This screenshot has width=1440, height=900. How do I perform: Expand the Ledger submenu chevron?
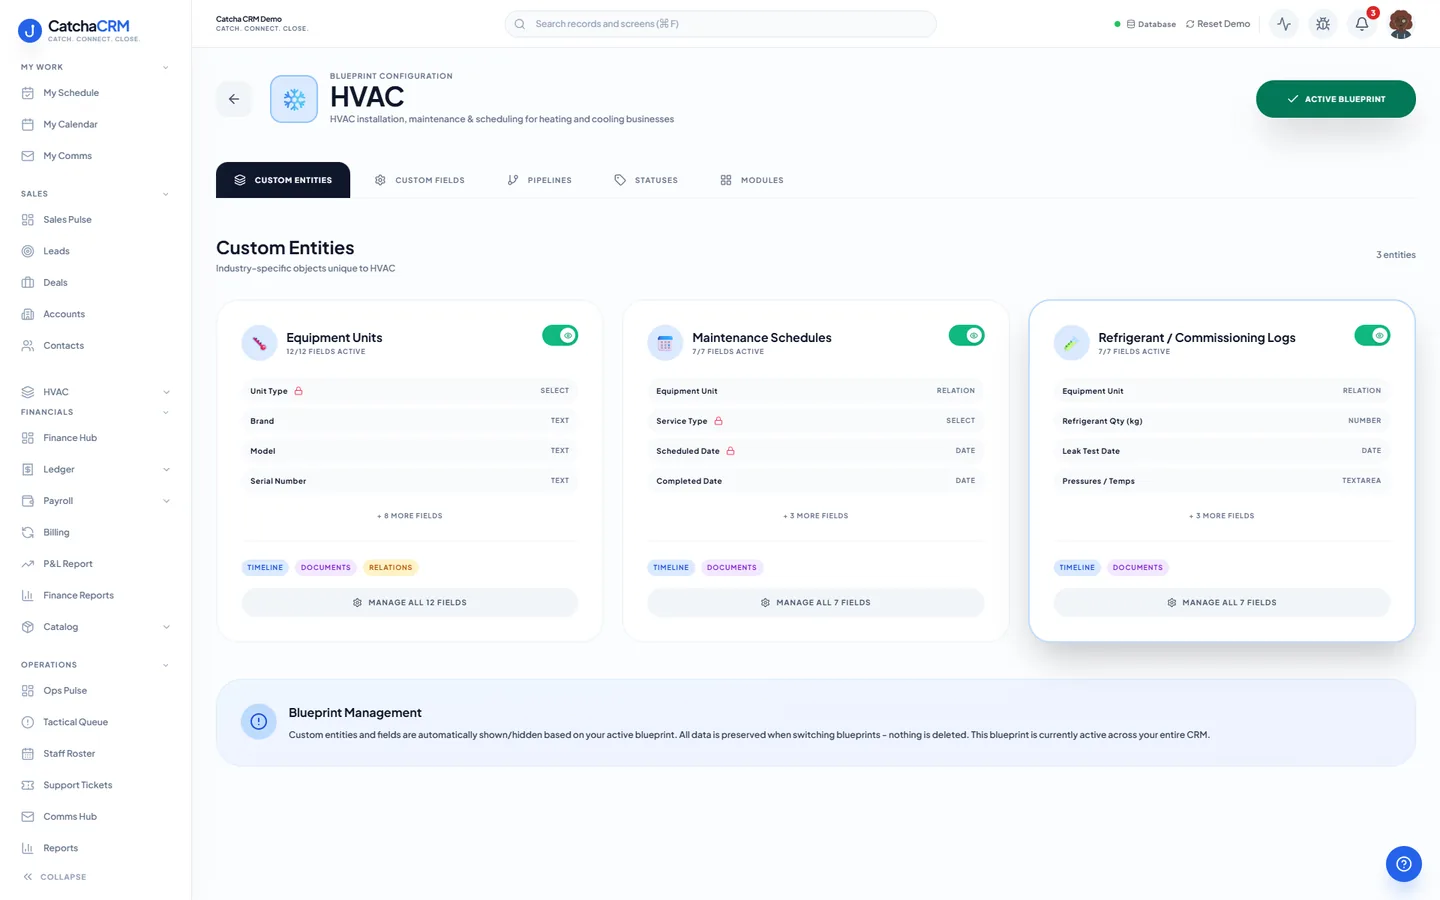click(166, 470)
